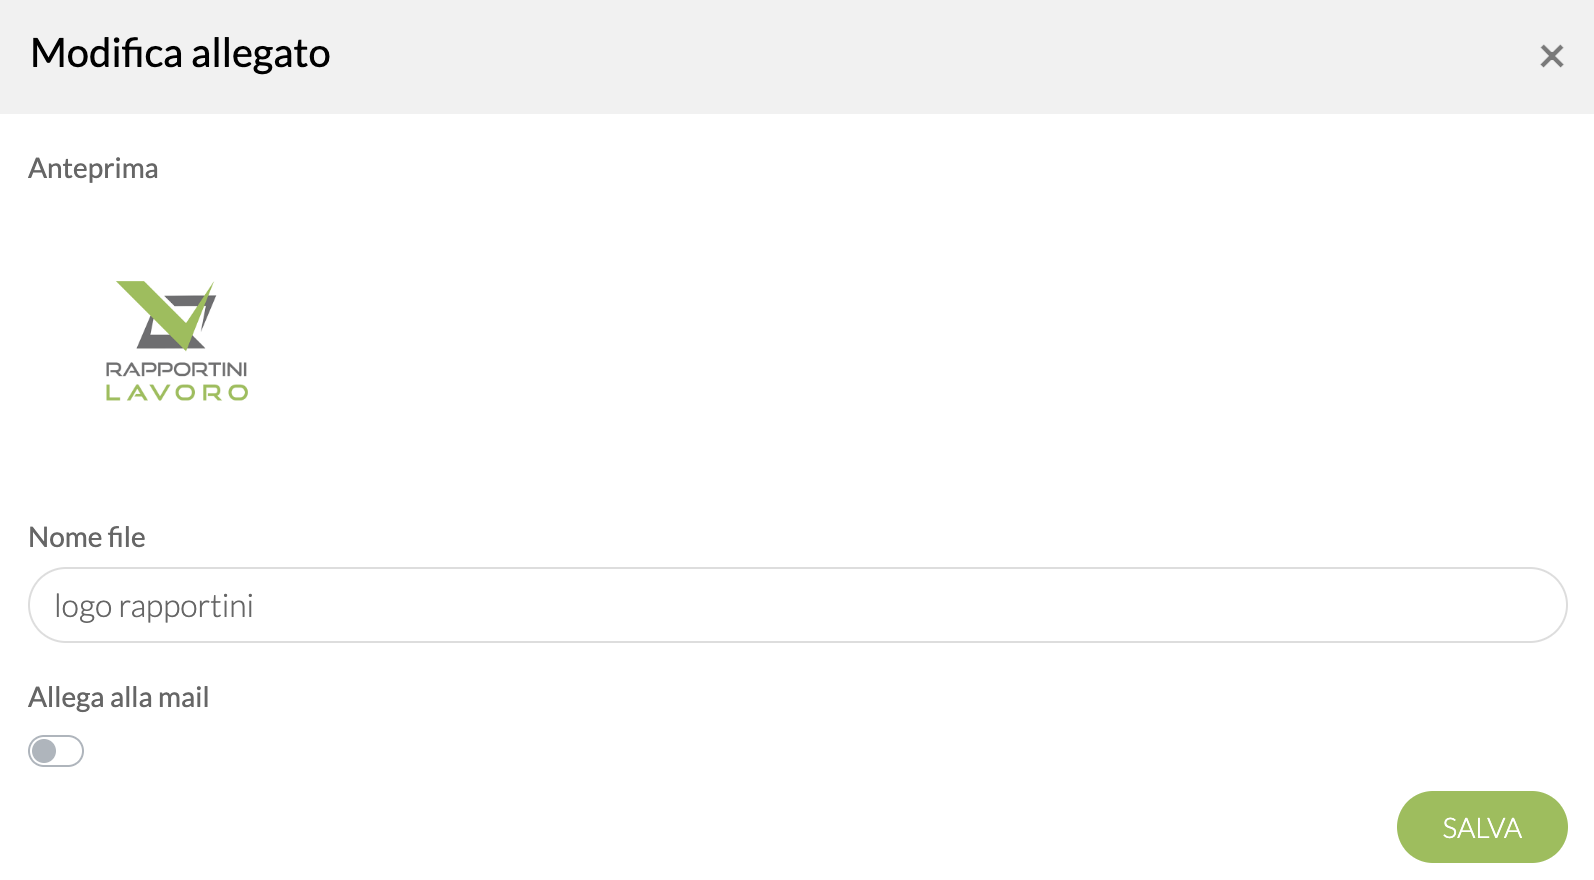Click the Nome file label
The width and height of the screenshot is (1594, 880).
click(x=87, y=537)
